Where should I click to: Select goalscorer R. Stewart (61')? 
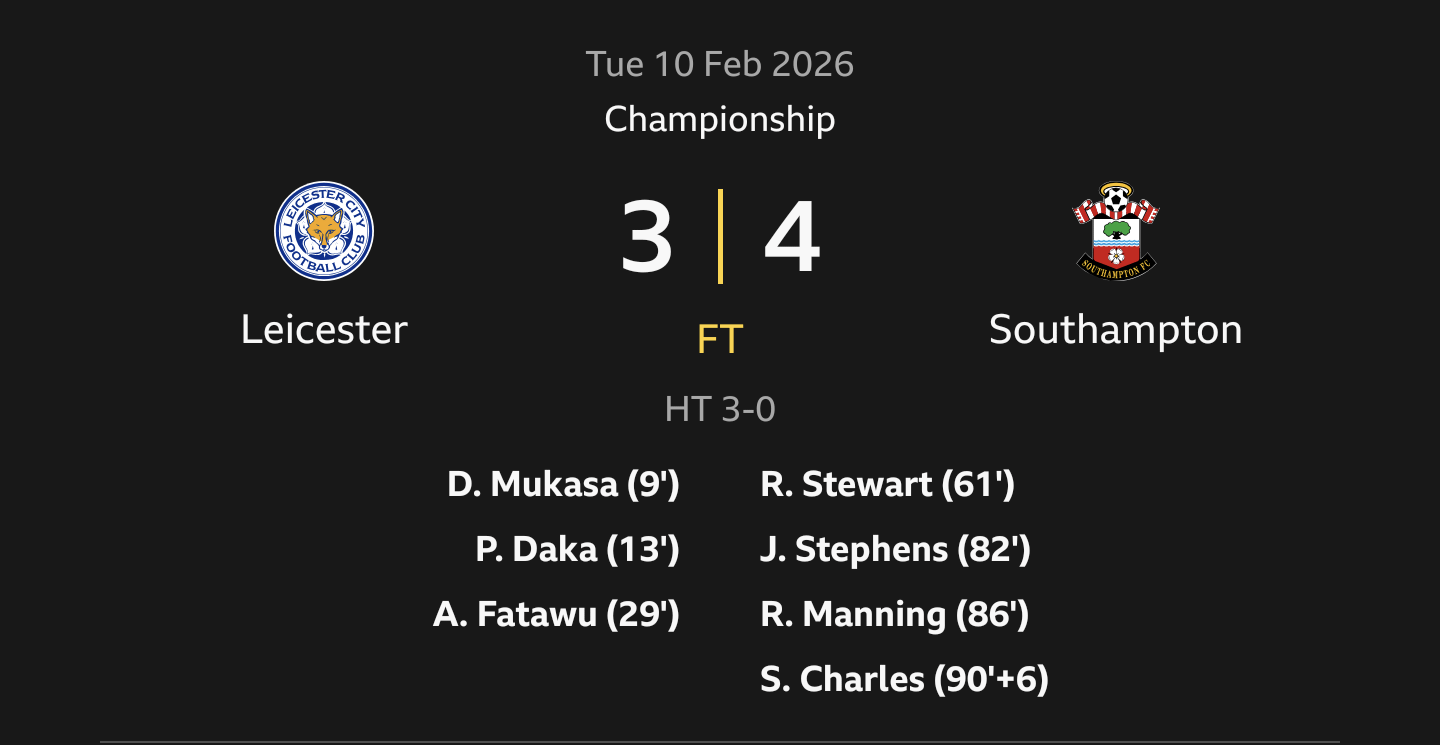[888, 485]
